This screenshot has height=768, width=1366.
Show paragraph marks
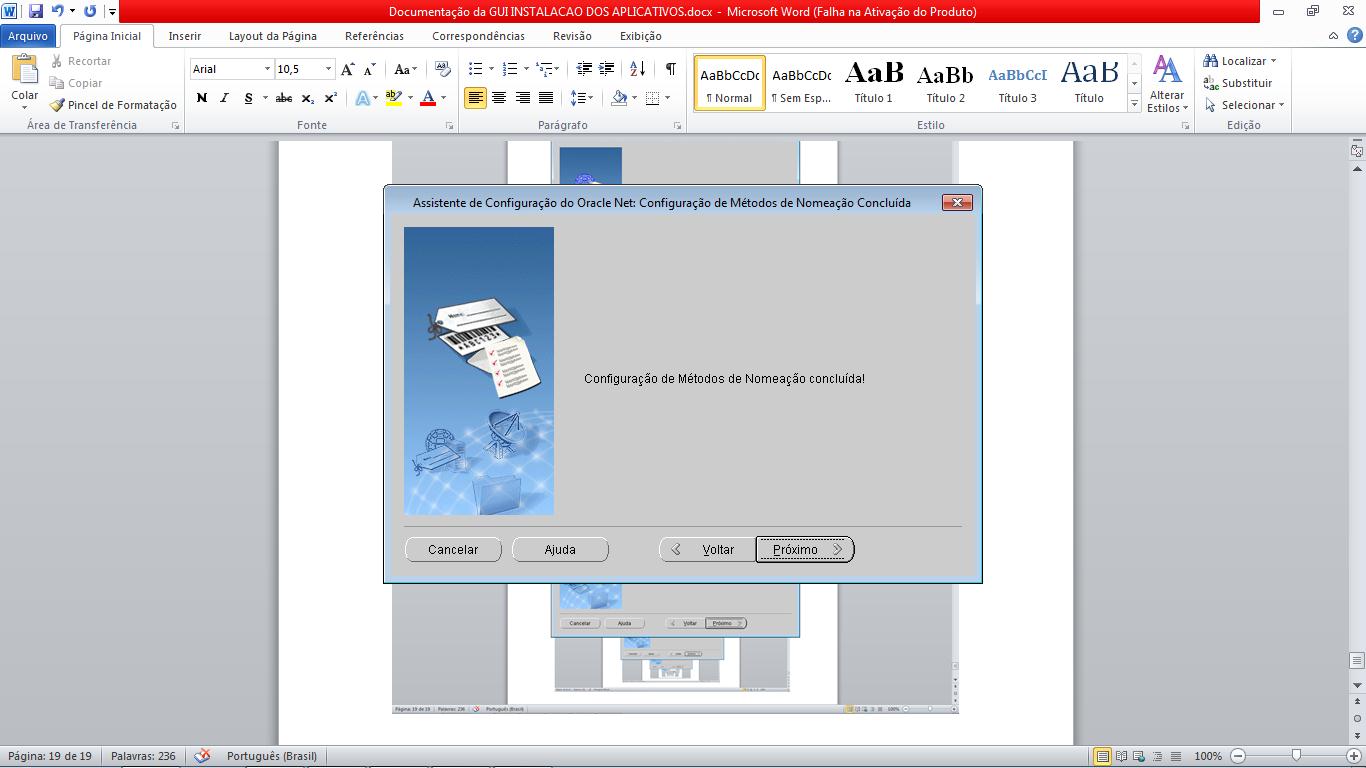click(x=669, y=70)
